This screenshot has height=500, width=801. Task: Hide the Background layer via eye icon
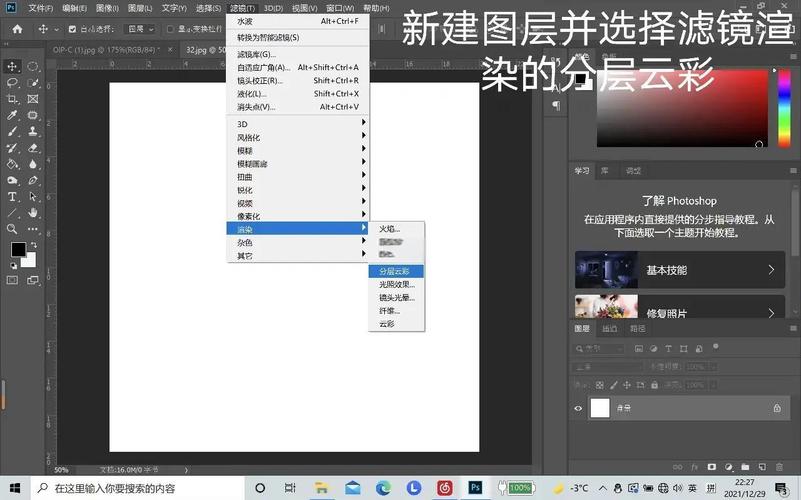tap(578, 409)
